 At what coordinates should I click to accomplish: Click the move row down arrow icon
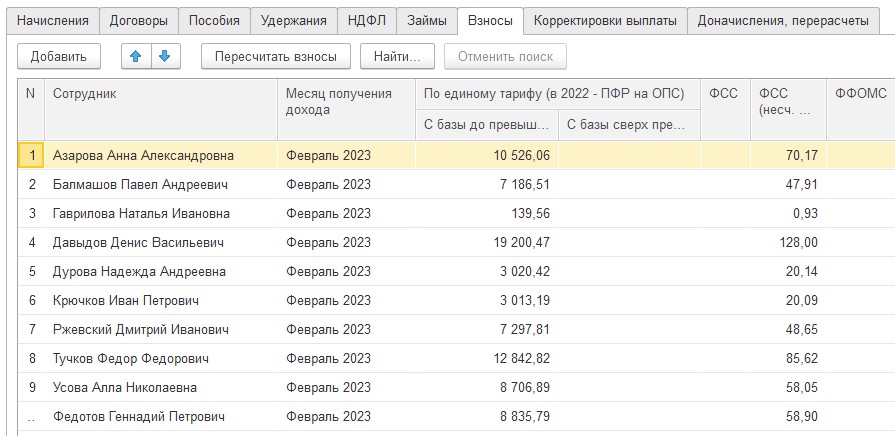[163, 57]
